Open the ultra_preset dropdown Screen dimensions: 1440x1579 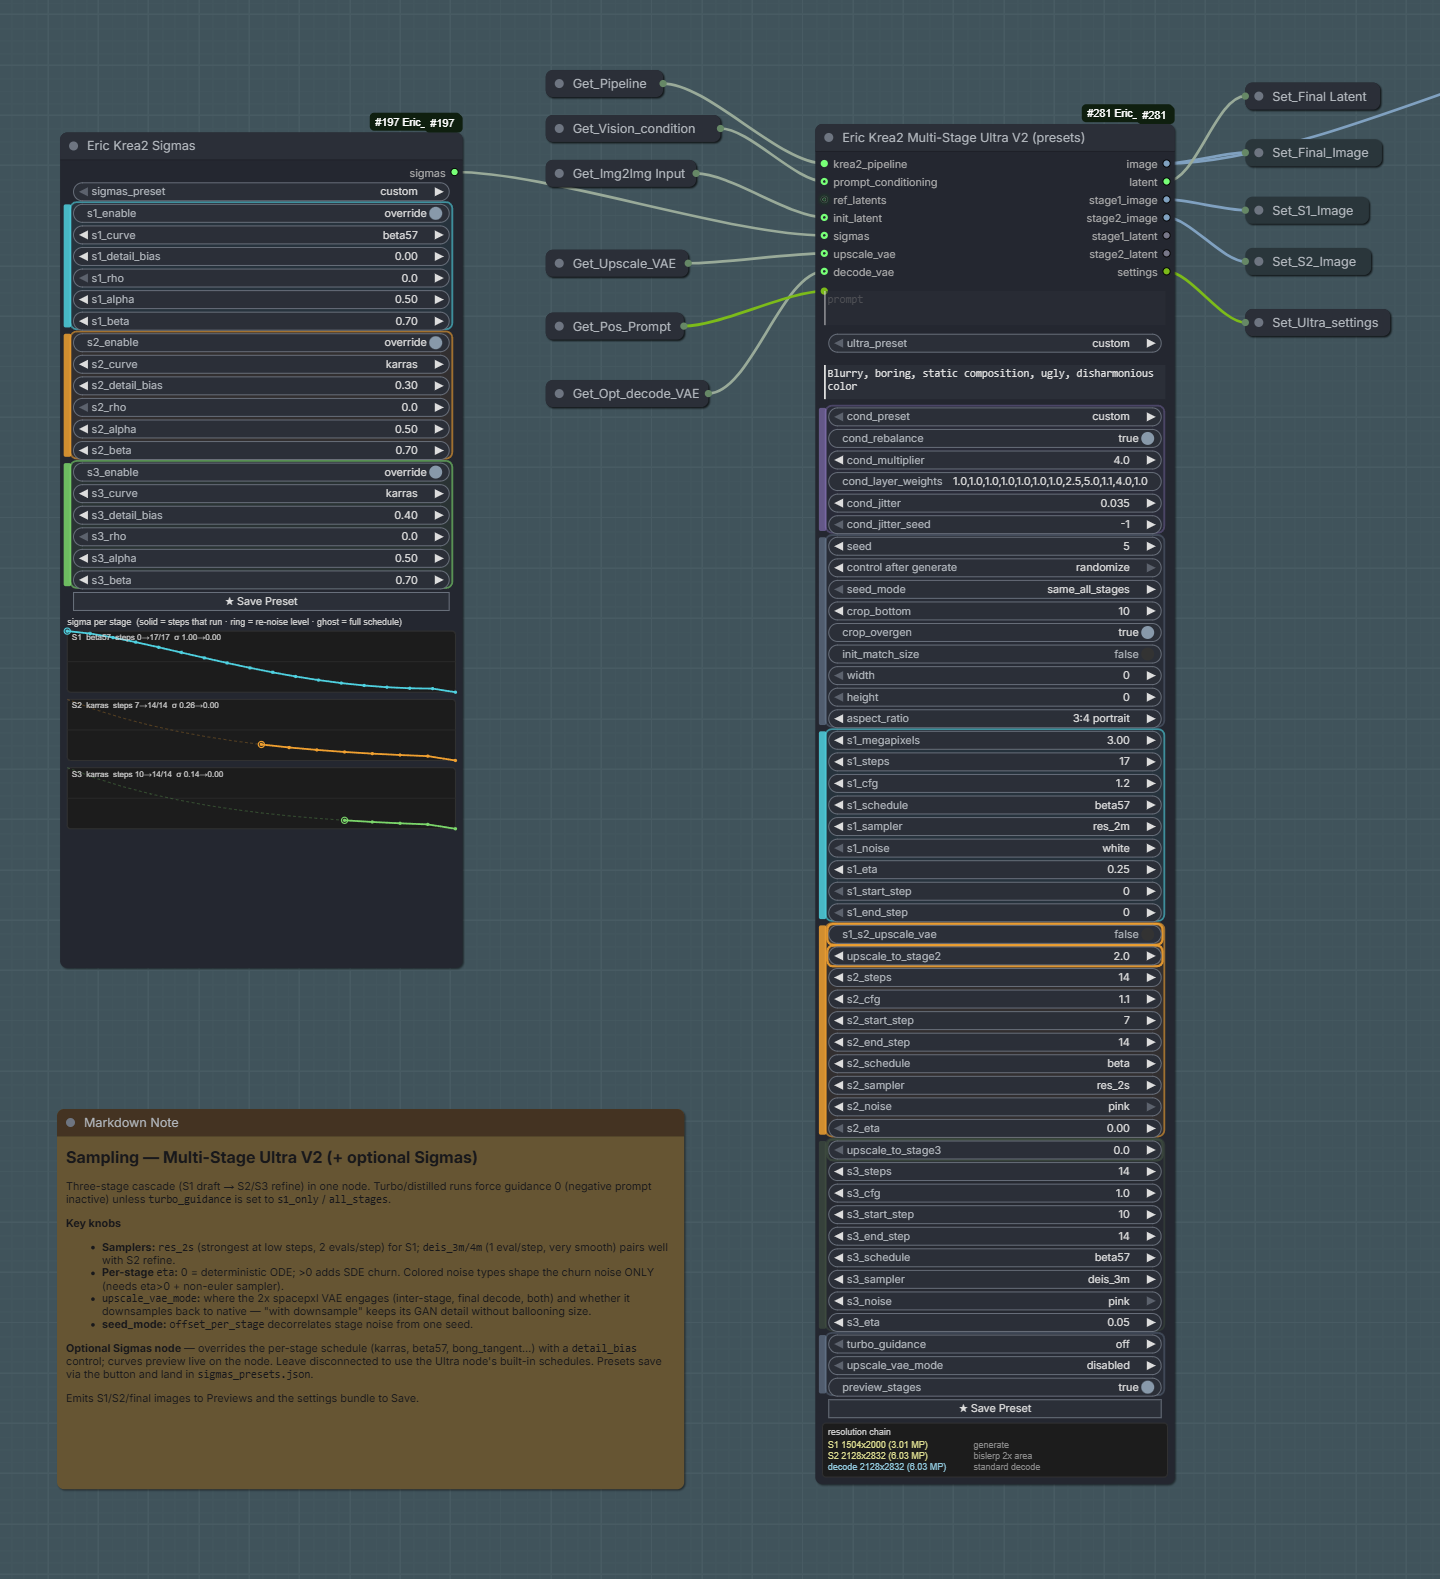(x=994, y=343)
